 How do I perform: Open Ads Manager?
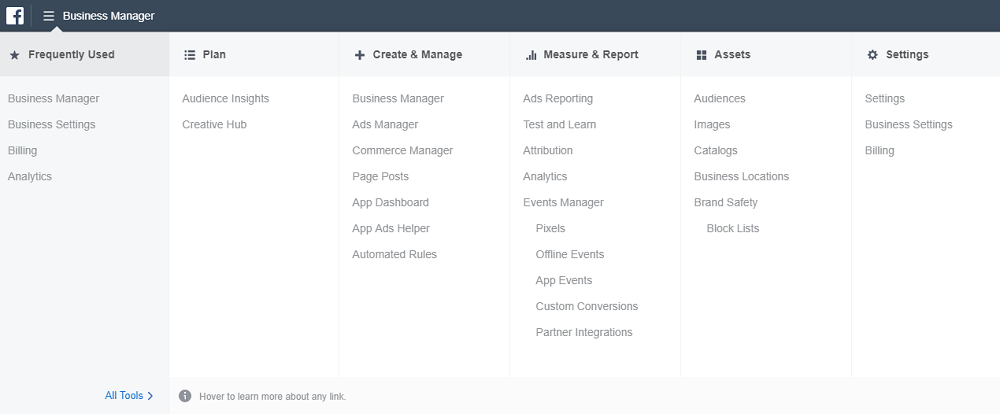point(385,124)
